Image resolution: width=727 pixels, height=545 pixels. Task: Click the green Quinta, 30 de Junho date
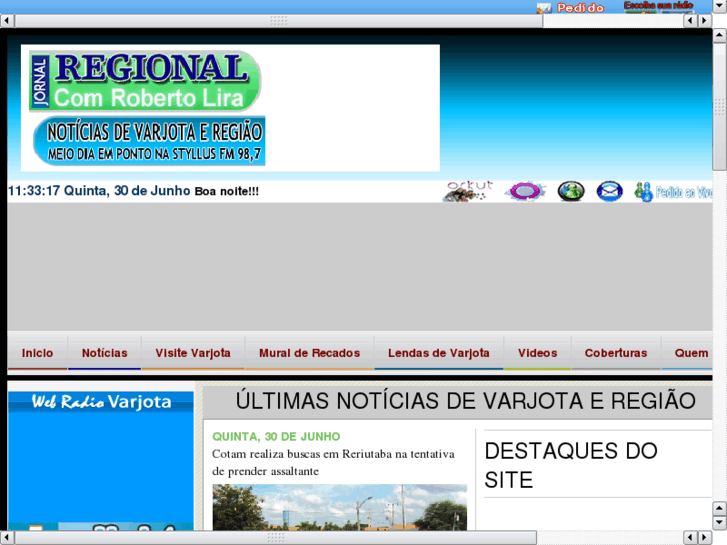[276, 436]
